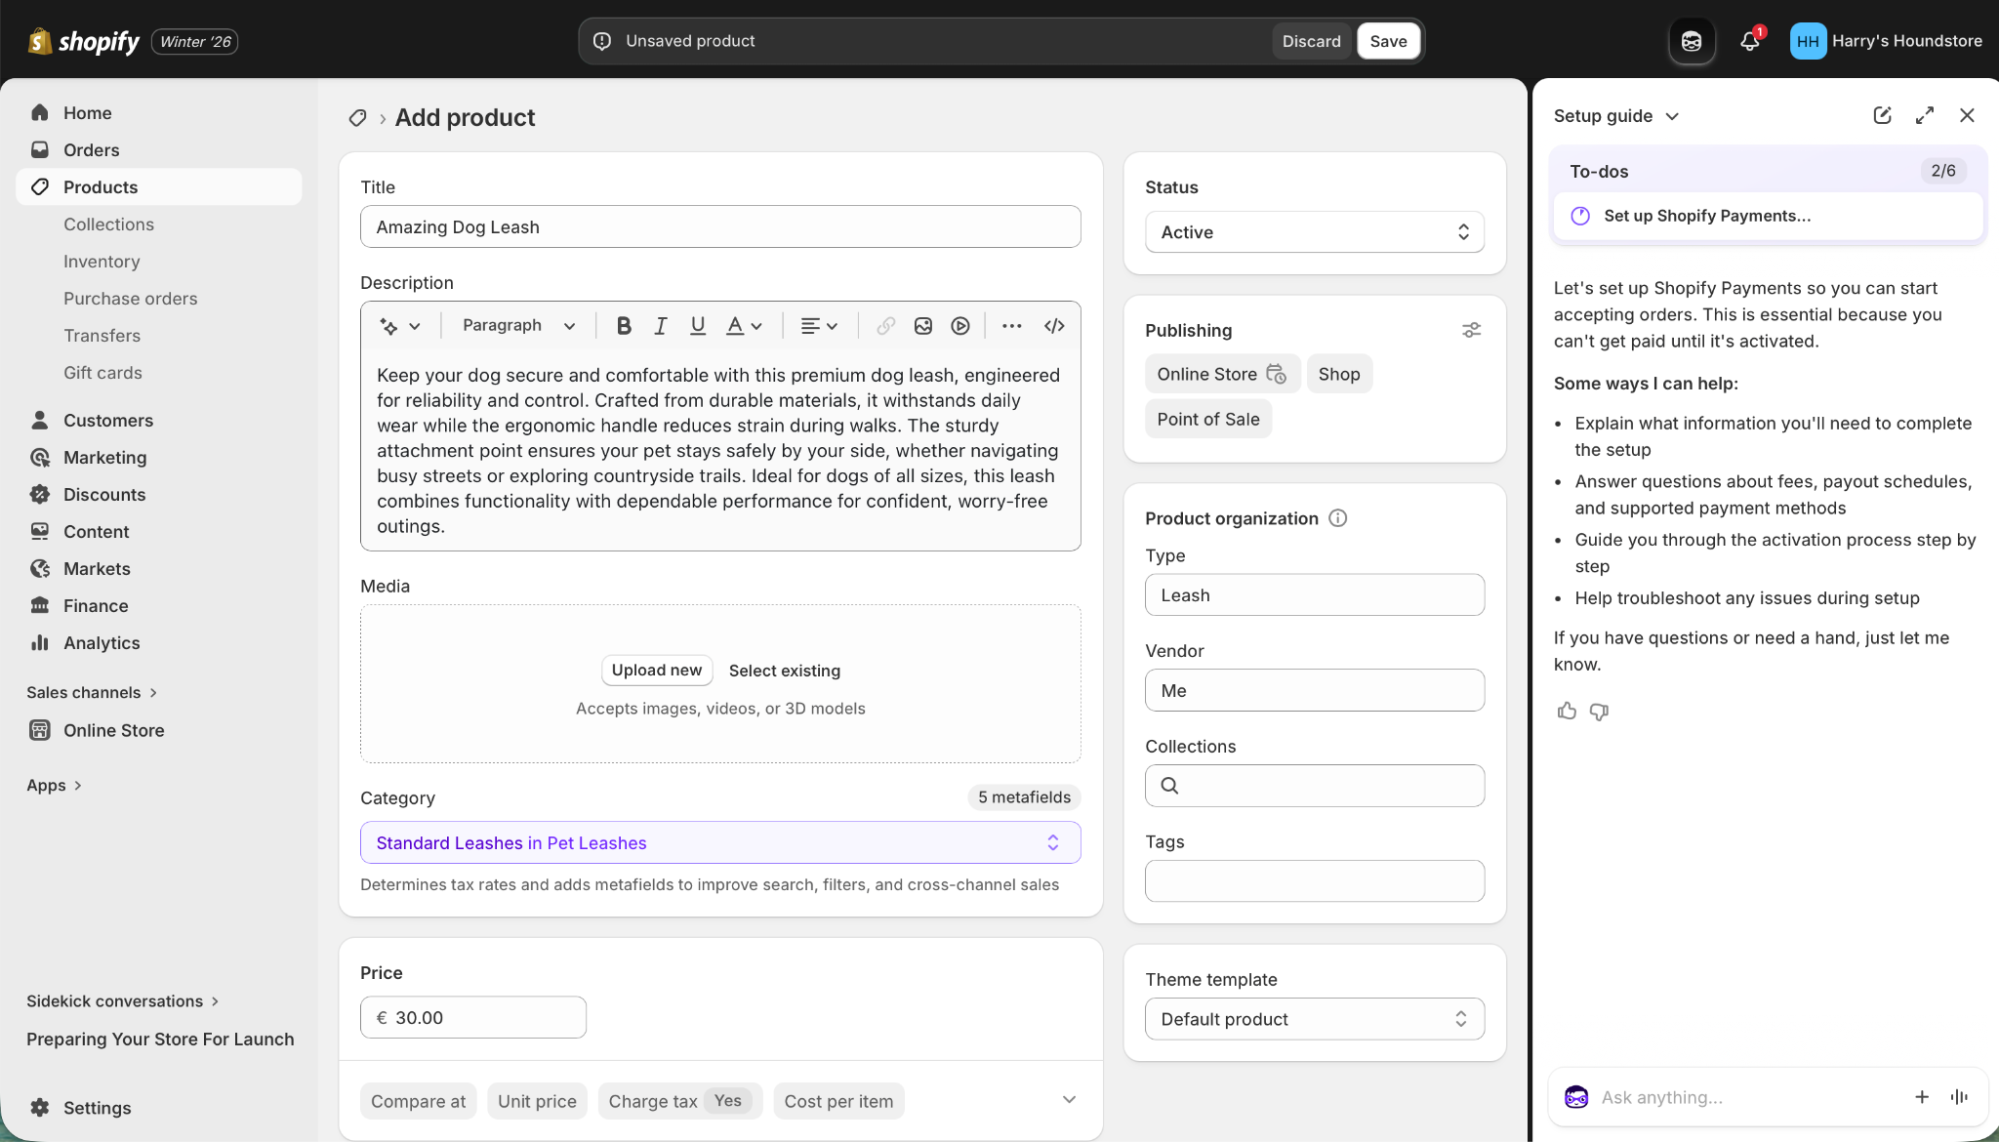Open the Status dropdown showing Active
The height and width of the screenshot is (1143, 1999).
pos(1314,232)
